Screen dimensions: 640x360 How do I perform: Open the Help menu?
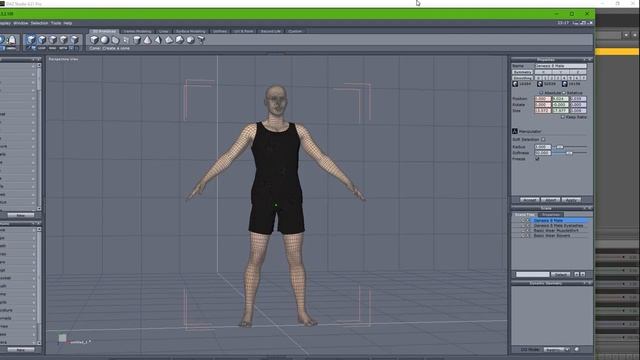68,23
